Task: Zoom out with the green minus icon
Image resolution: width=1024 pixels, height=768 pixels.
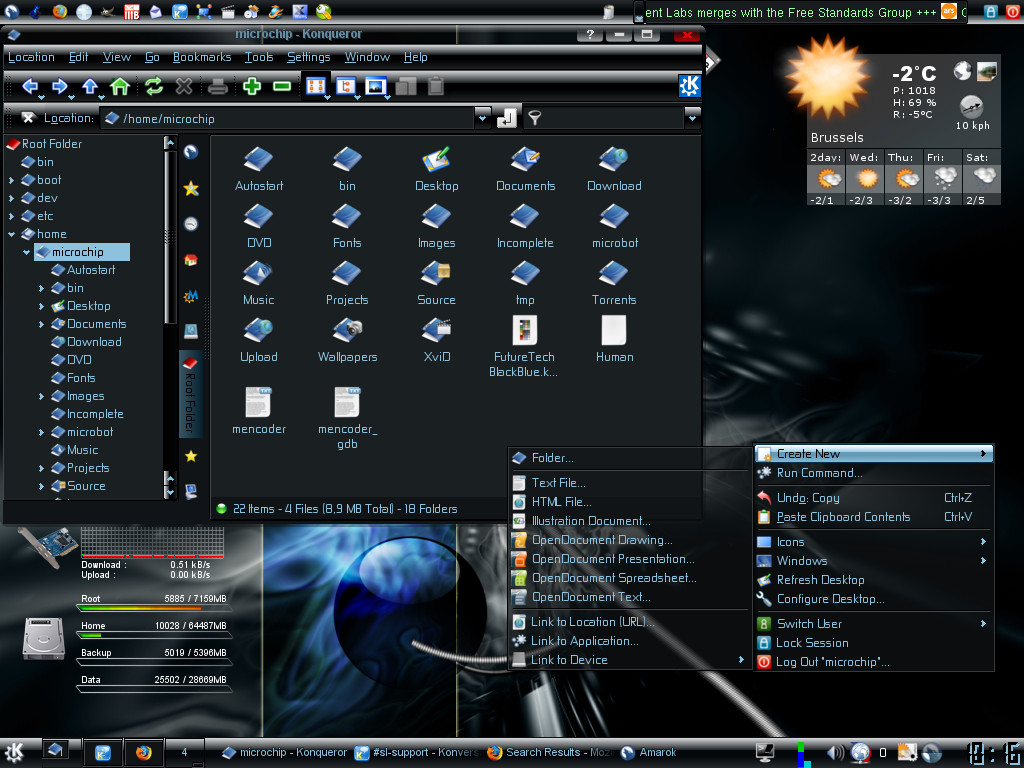Action: (281, 86)
